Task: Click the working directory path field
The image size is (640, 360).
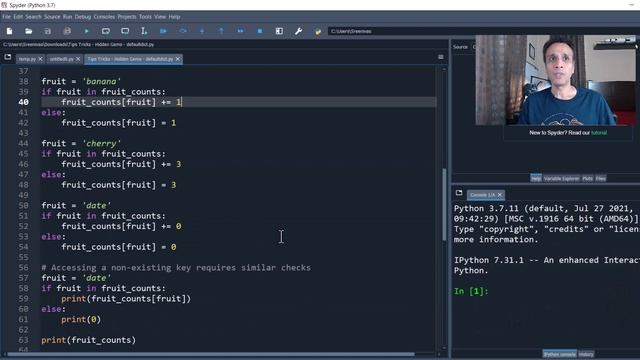Action: pyautogui.click(x=484, y=31)
